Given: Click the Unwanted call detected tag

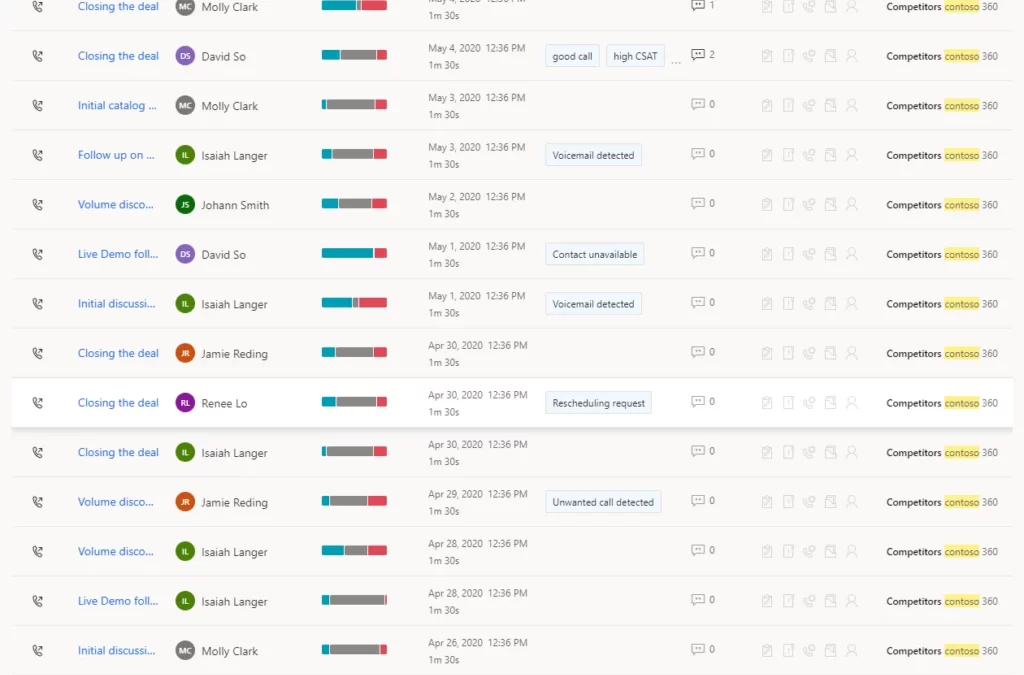Looking at the screenshot, I should (x=603, y=503).
